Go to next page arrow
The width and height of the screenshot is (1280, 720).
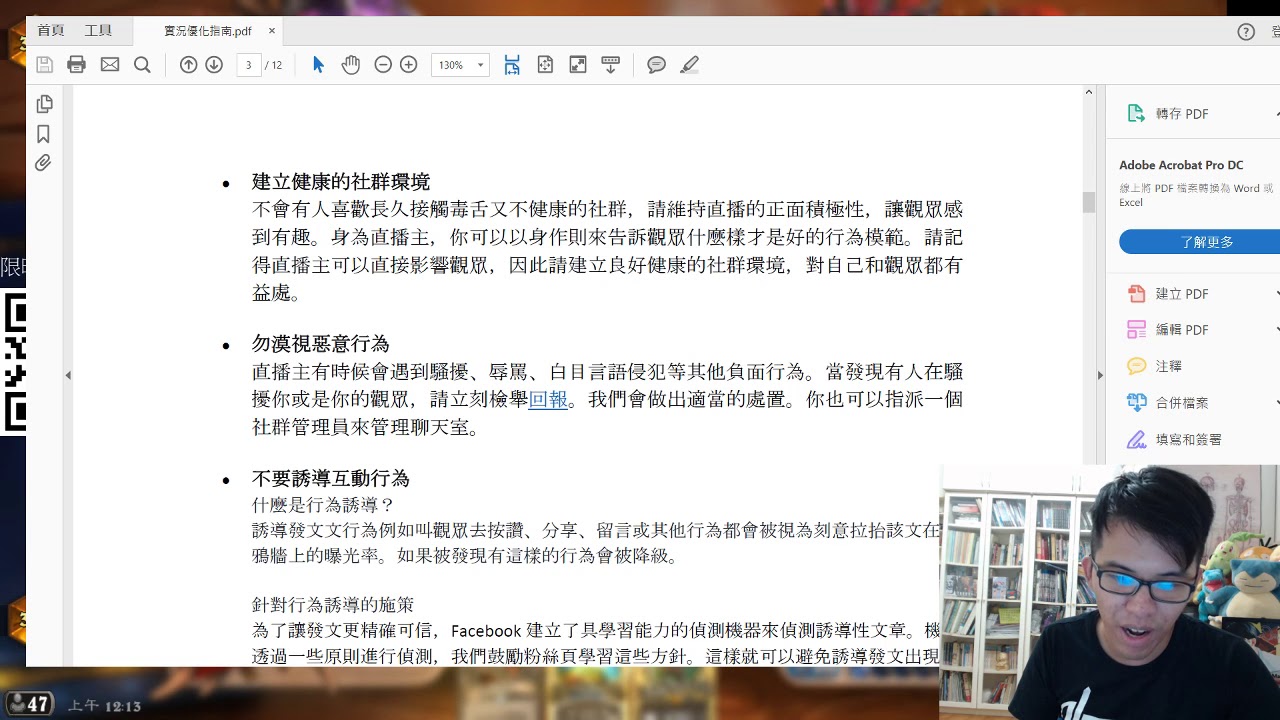(x=214, y=65)
